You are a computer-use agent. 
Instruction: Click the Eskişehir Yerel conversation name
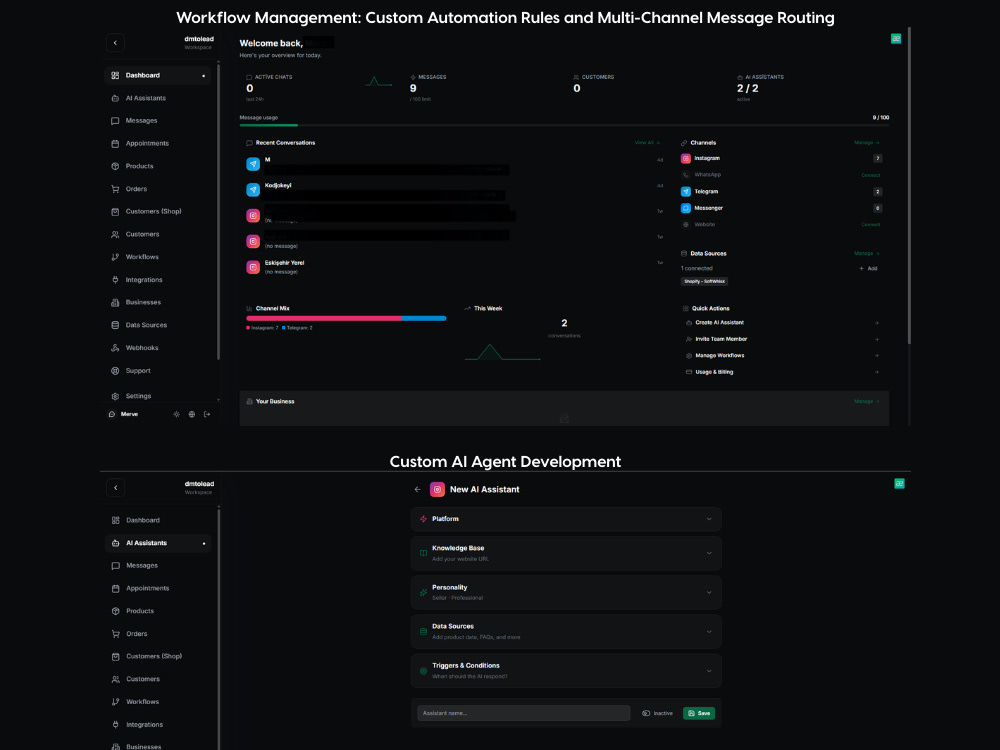(x=284, y=263)
